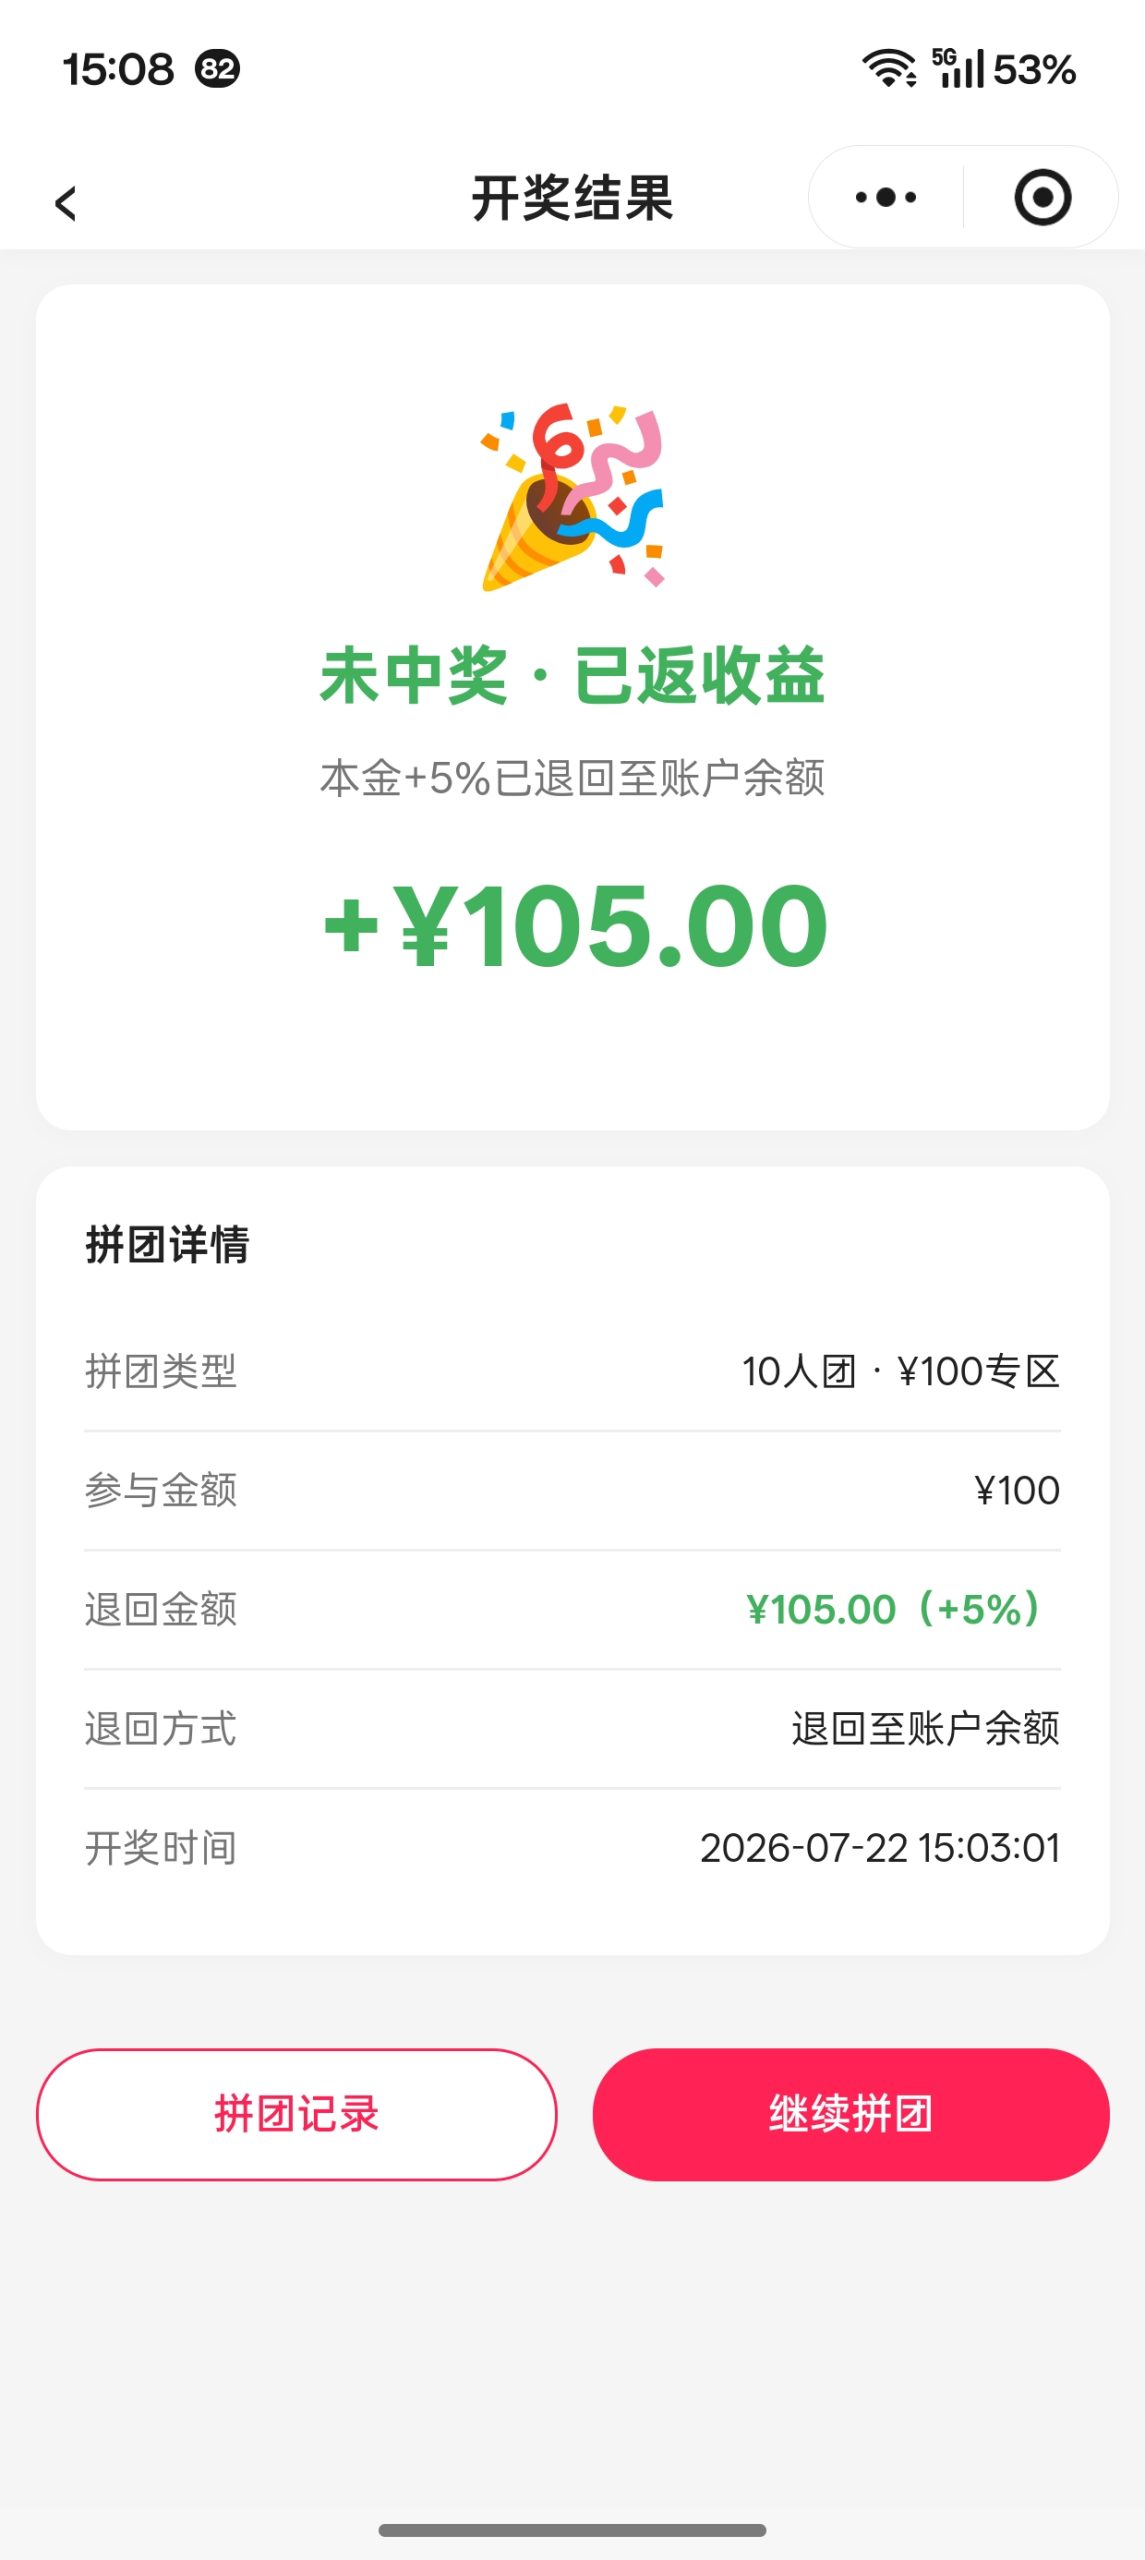The width and height of the screenshot is (1145, 2560).
Task: Close mini program via circle target icon
Action: click(x=1043, y=197)
